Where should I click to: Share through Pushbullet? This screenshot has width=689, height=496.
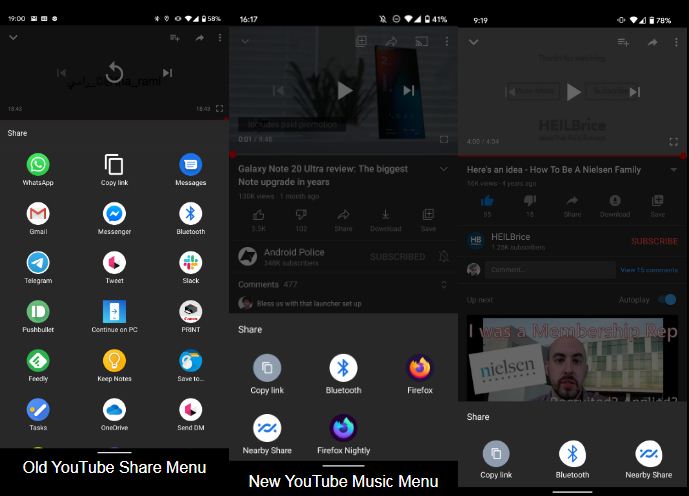pyautogui.click(x=38, y=311)
